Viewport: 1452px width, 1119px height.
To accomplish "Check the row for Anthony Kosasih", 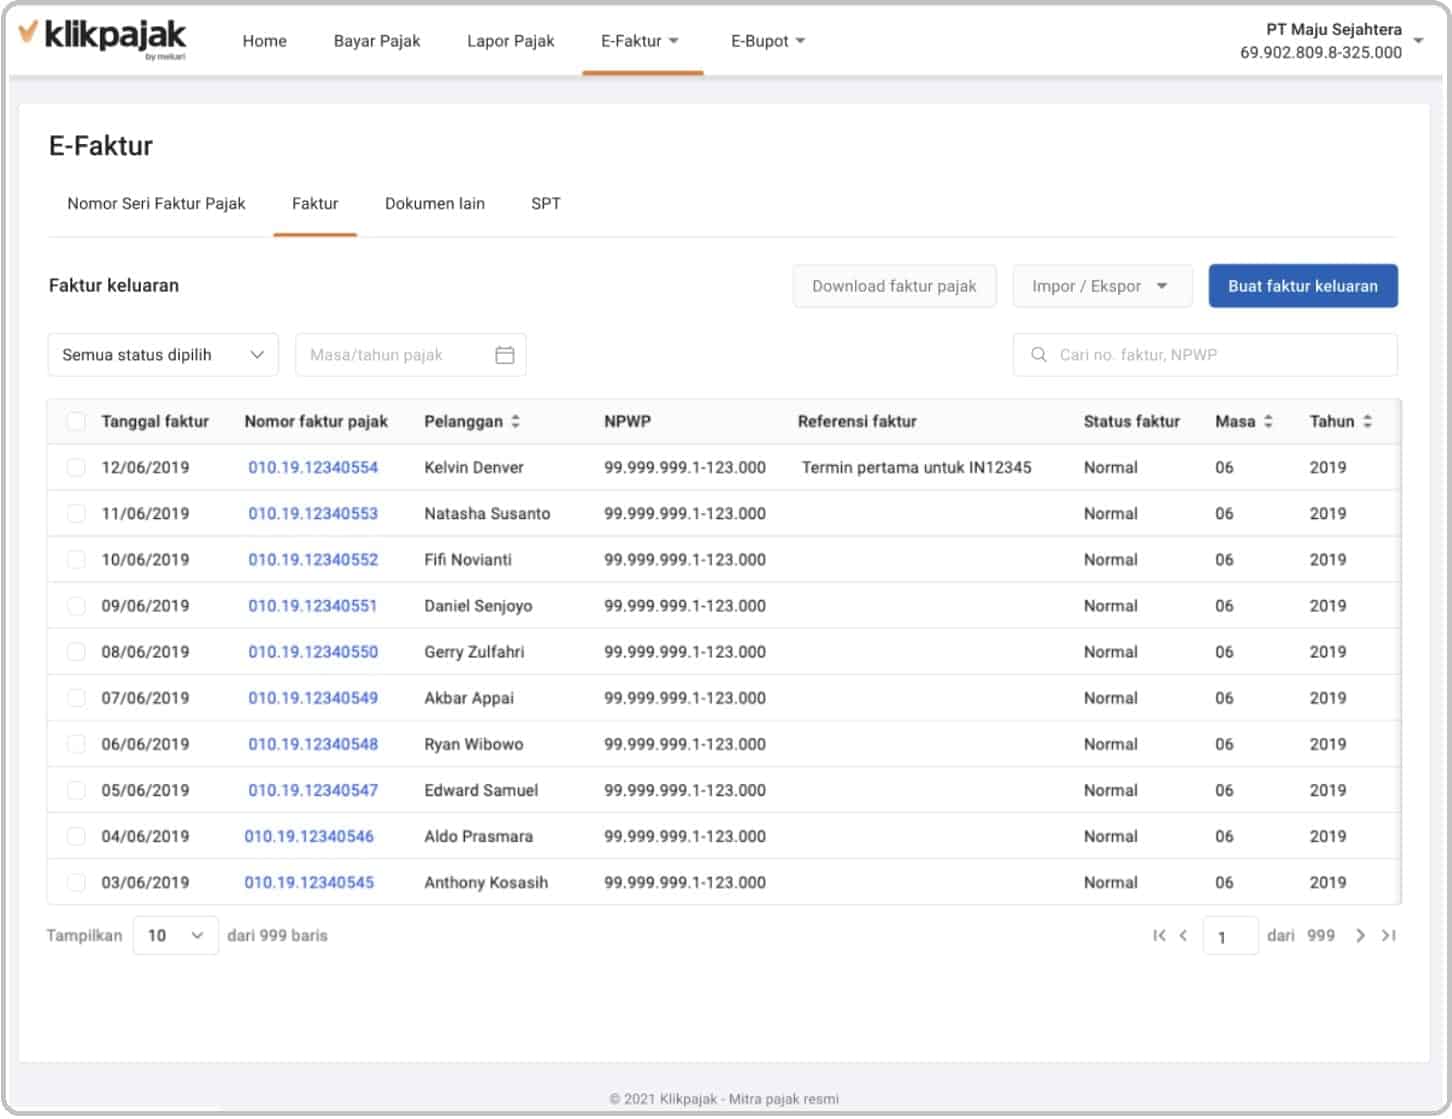I will click(77, 882).
